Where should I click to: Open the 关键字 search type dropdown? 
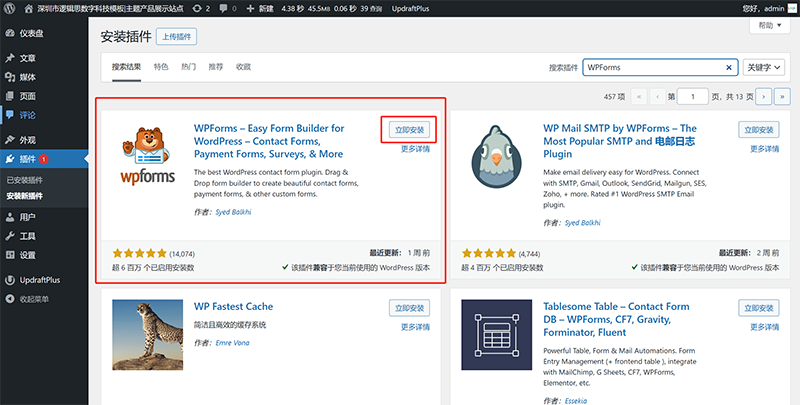[764, 67]
